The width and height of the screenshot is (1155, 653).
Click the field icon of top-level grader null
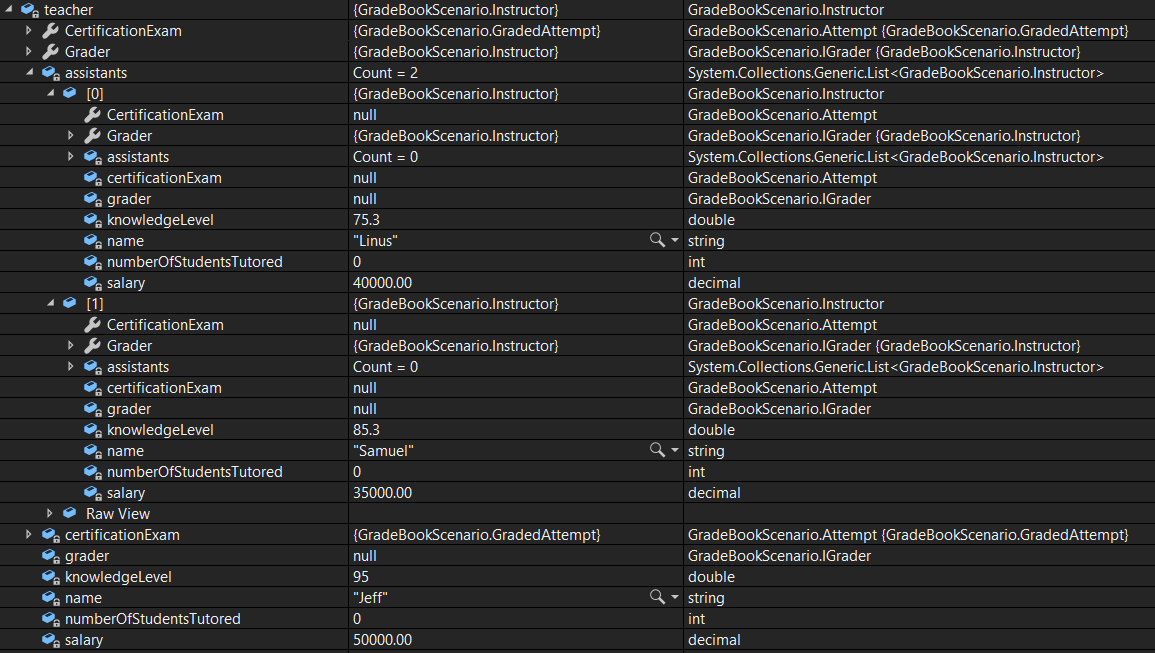pyautogui.click(x=51, y=556)
